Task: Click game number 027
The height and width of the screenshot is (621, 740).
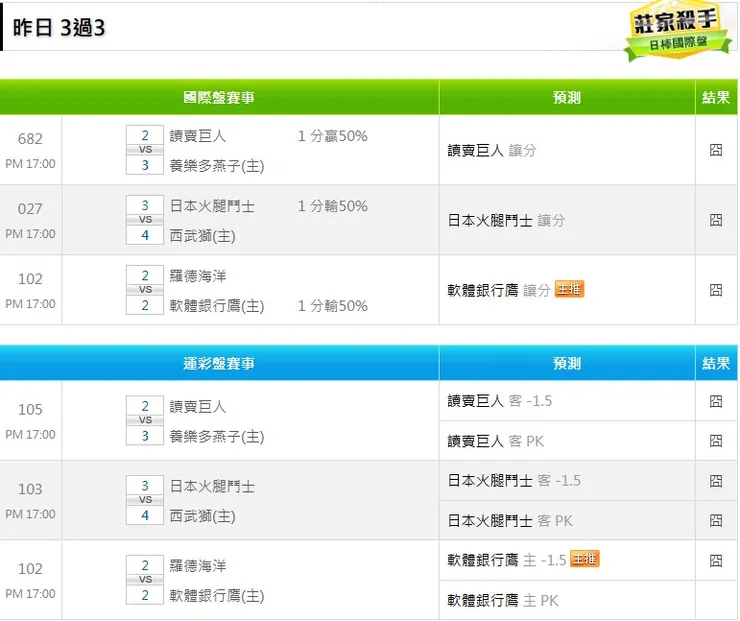Action: (30, 208)
